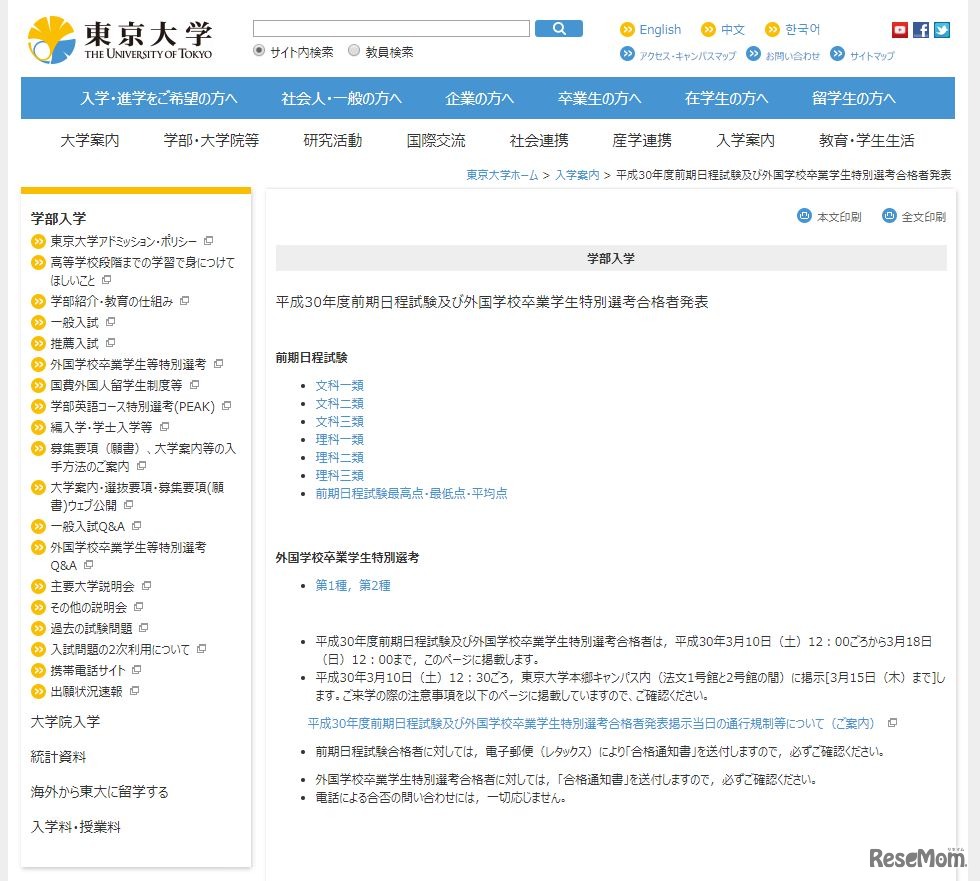Open アクセス・キャンパスマップ from the header
This screenshot has width=980, height=881.
(x=690, y=55)
